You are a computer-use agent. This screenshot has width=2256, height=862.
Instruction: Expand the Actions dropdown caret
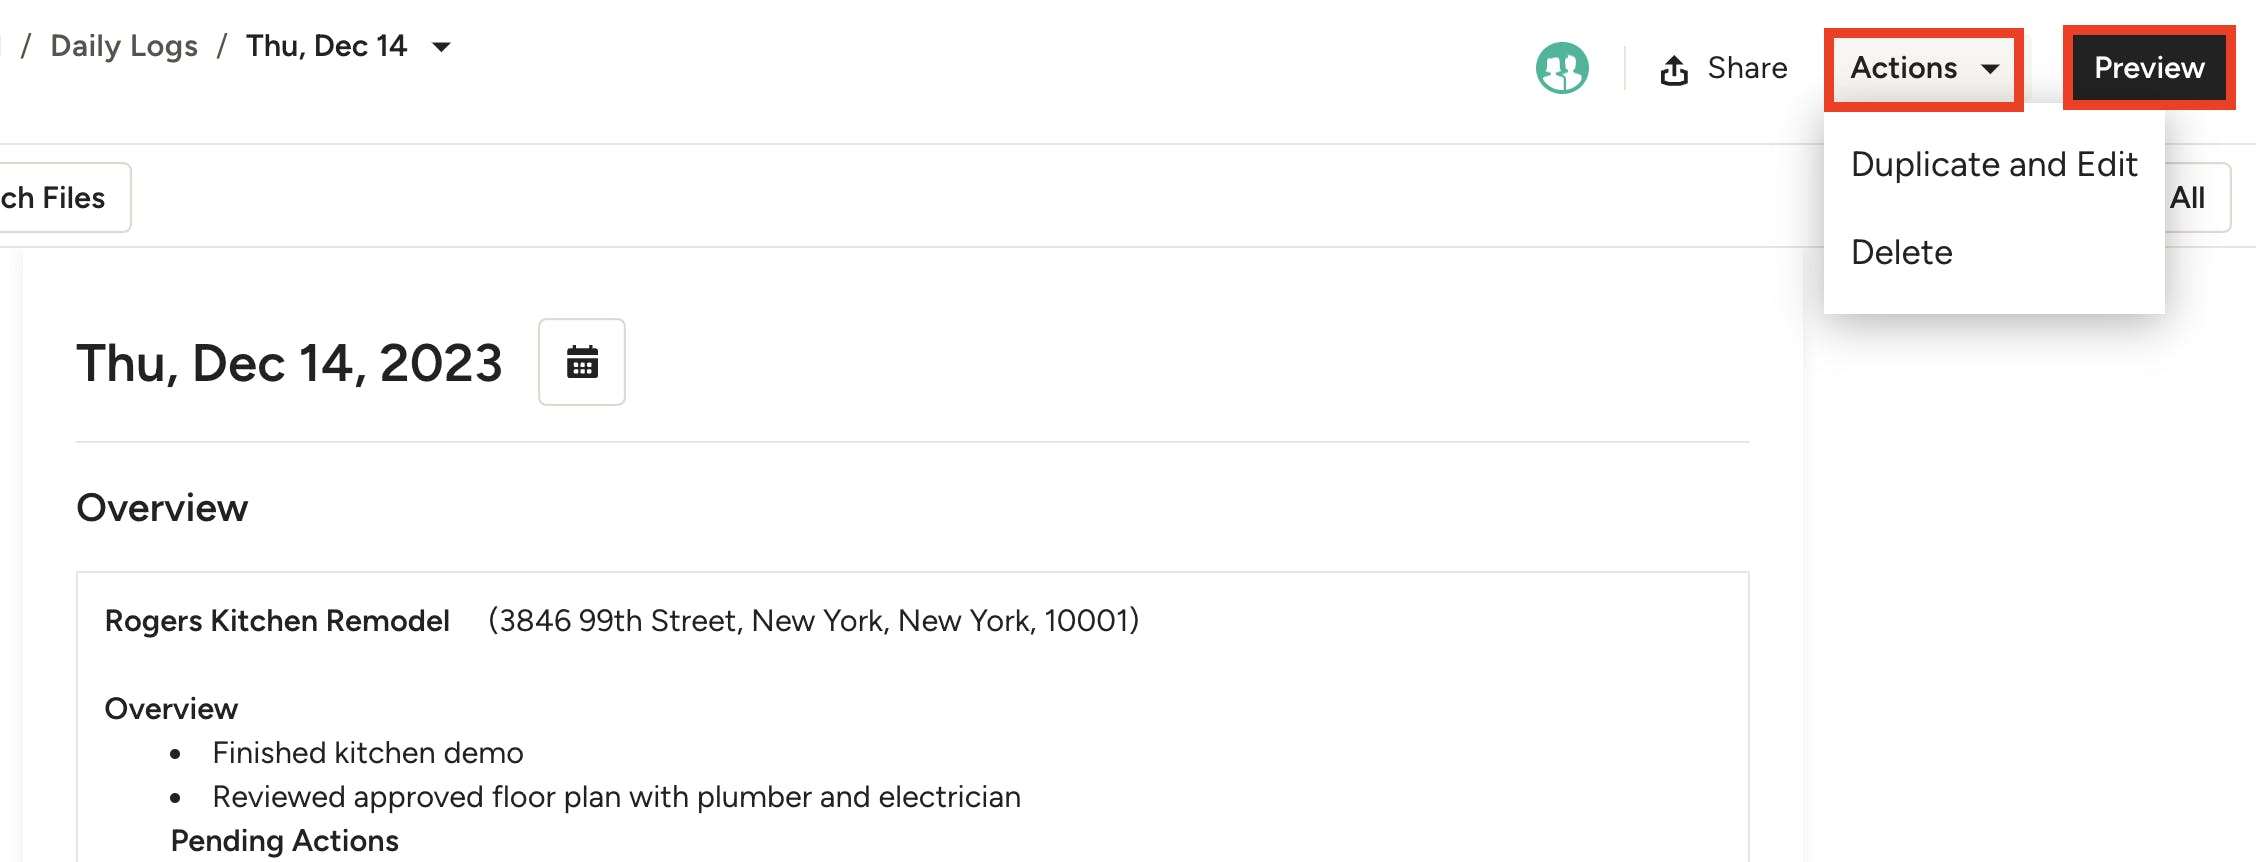[x=1991, y=70]
